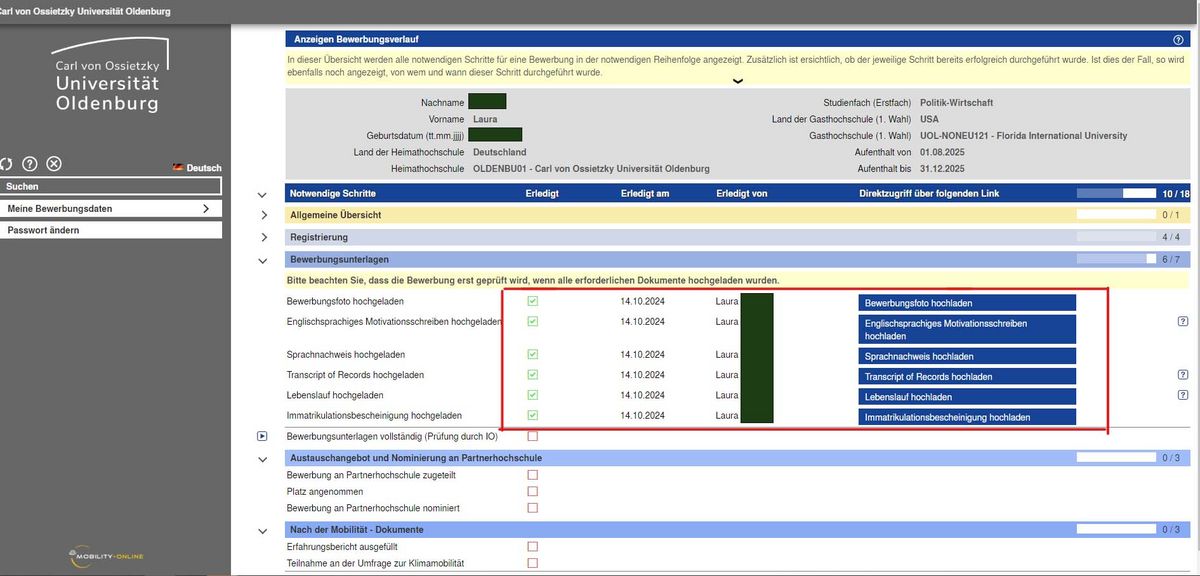Click the help icon in Anzeigen Bewerbungsverlauf header
1200x576 pixels.
coord(1180,39)
